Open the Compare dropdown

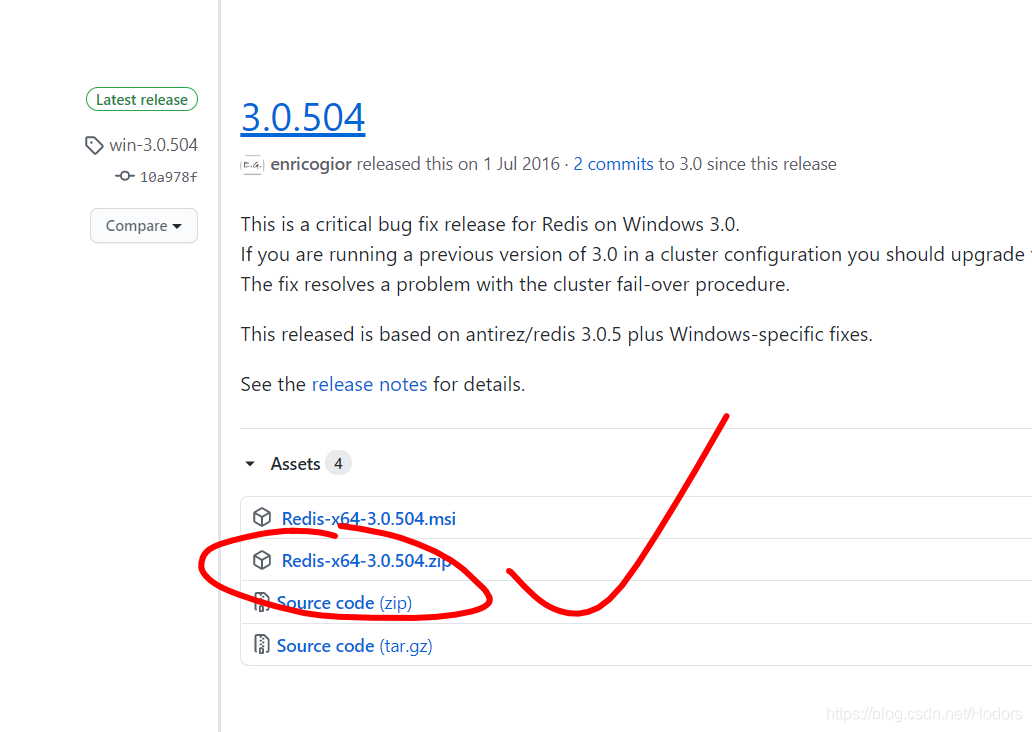[143, 226]
